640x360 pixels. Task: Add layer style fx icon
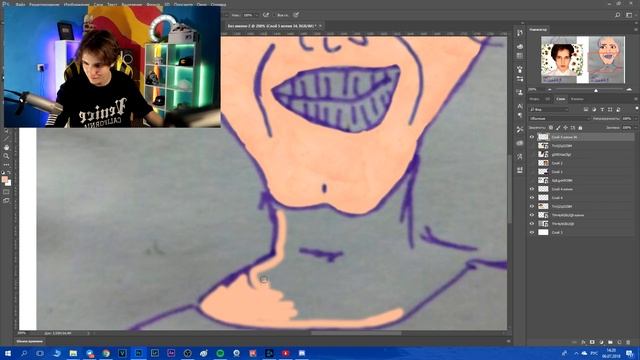click(583, 342)
